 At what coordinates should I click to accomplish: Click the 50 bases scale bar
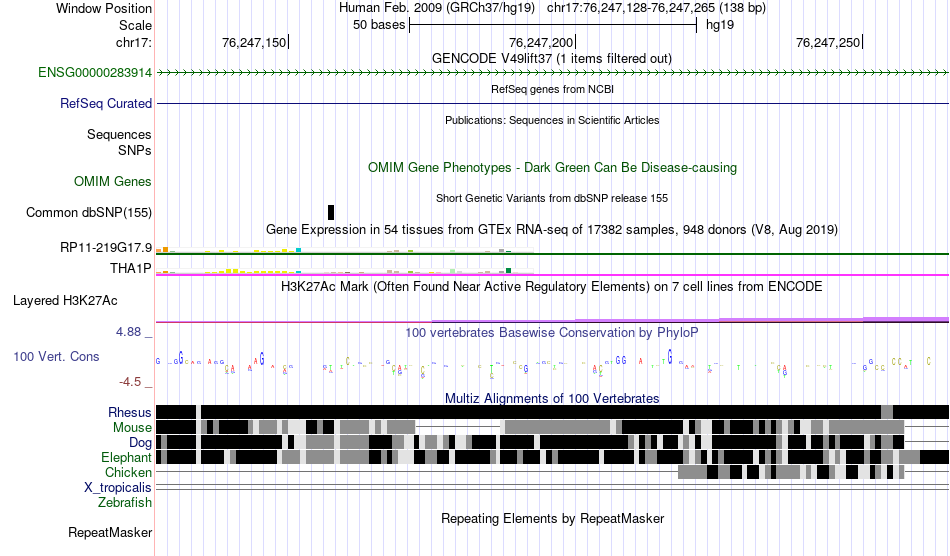click(x=553, y=25)
